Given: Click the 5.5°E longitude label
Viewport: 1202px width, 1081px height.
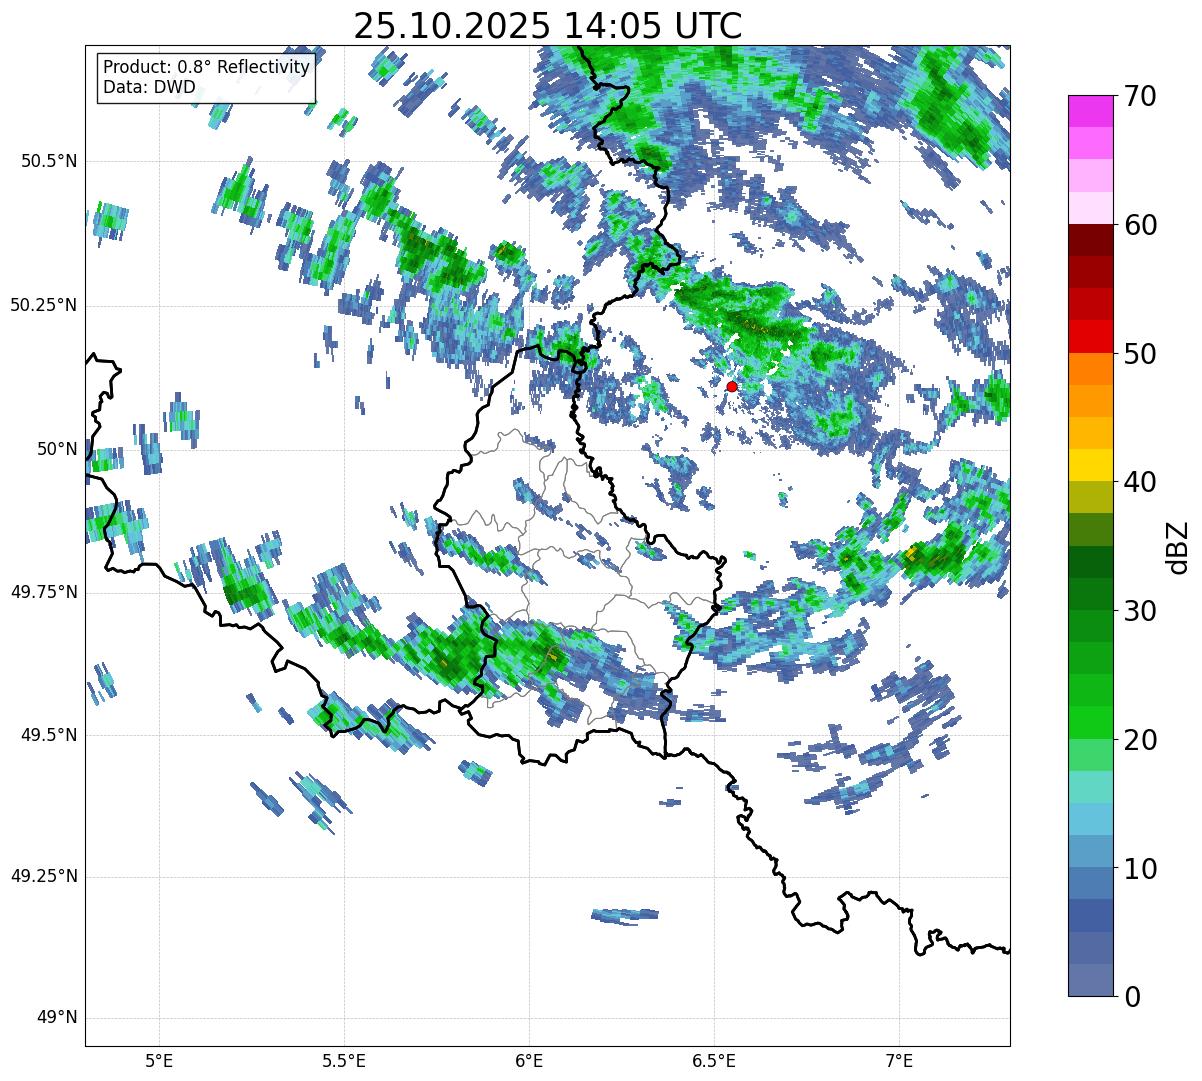Looking at the screenshot, I should tap(344, 1061).
